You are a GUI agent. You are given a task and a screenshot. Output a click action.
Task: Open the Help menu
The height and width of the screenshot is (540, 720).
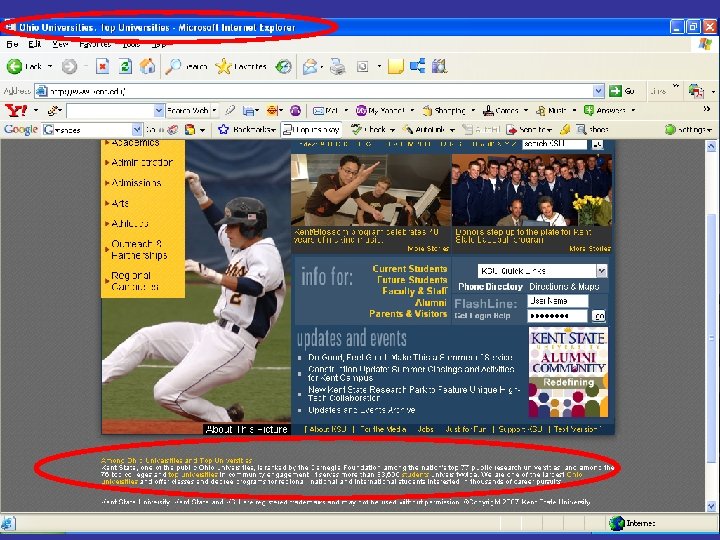pos(158,44)
